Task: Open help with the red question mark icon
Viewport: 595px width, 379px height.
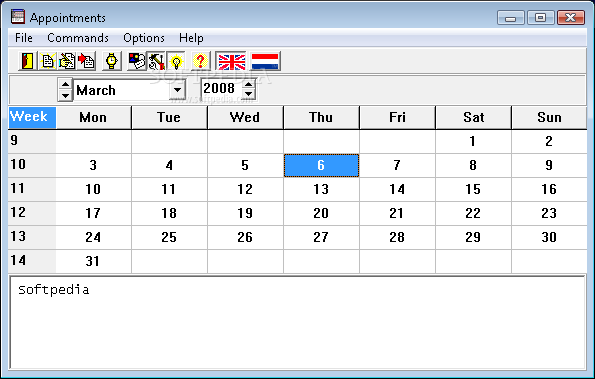Action: click(200, 61)
